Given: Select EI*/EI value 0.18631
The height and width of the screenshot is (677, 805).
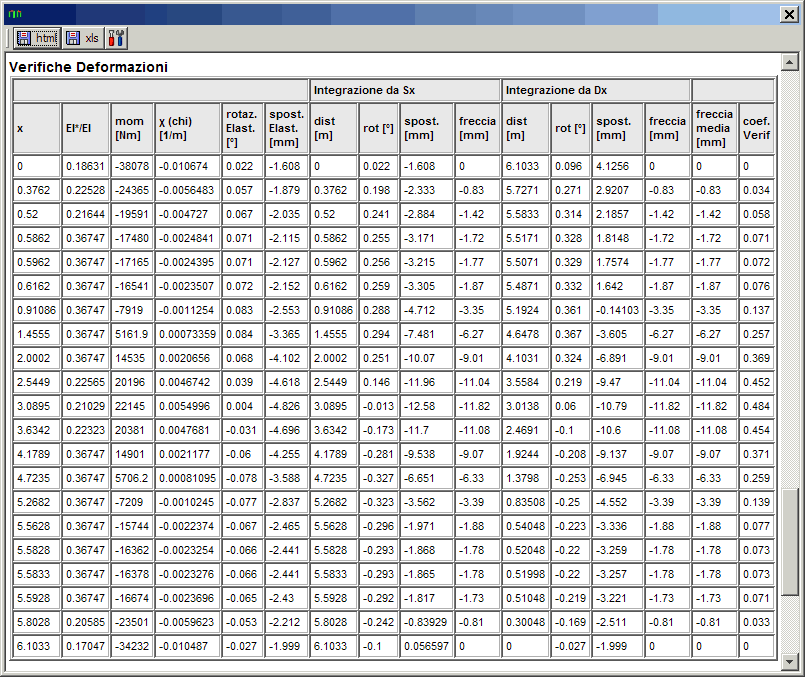Looking at the screenshot, I should pos(85,166).
